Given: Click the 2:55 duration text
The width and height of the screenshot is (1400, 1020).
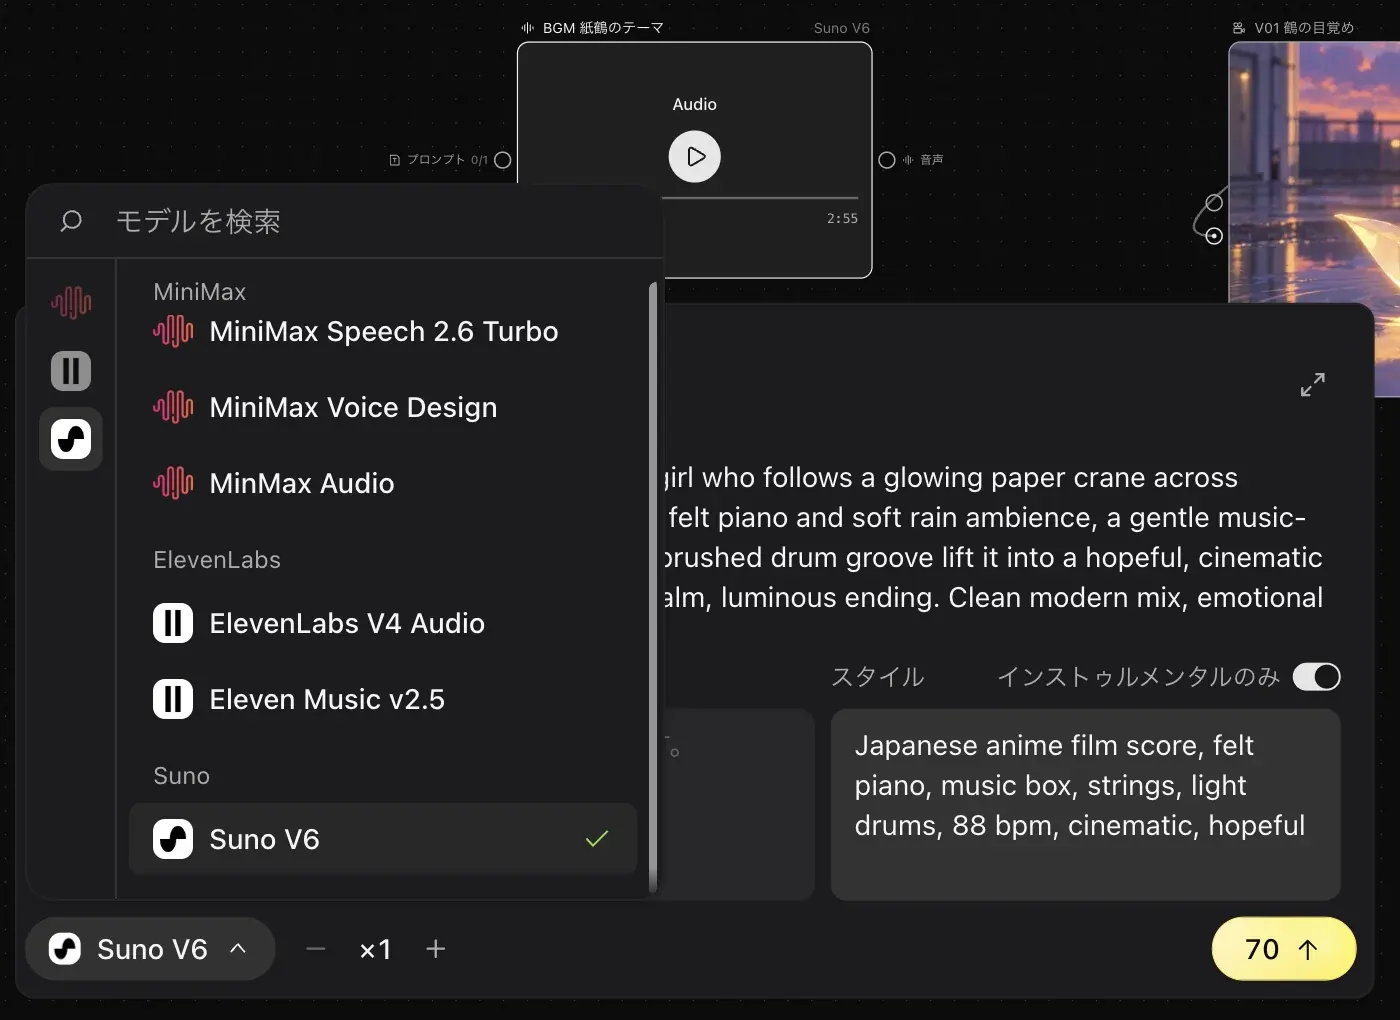Looking at the screenshot, I should 842,218.
